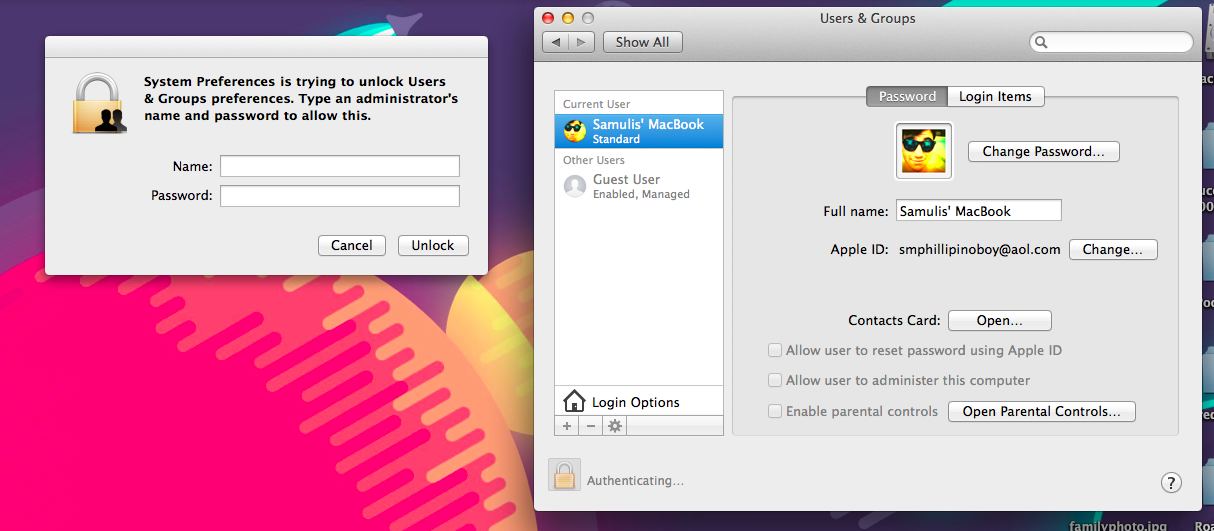Image resolution: width=1214 pixels, height=531 pixels.
Task: Click the Current User header text
Action: click(x=597, y=104)
